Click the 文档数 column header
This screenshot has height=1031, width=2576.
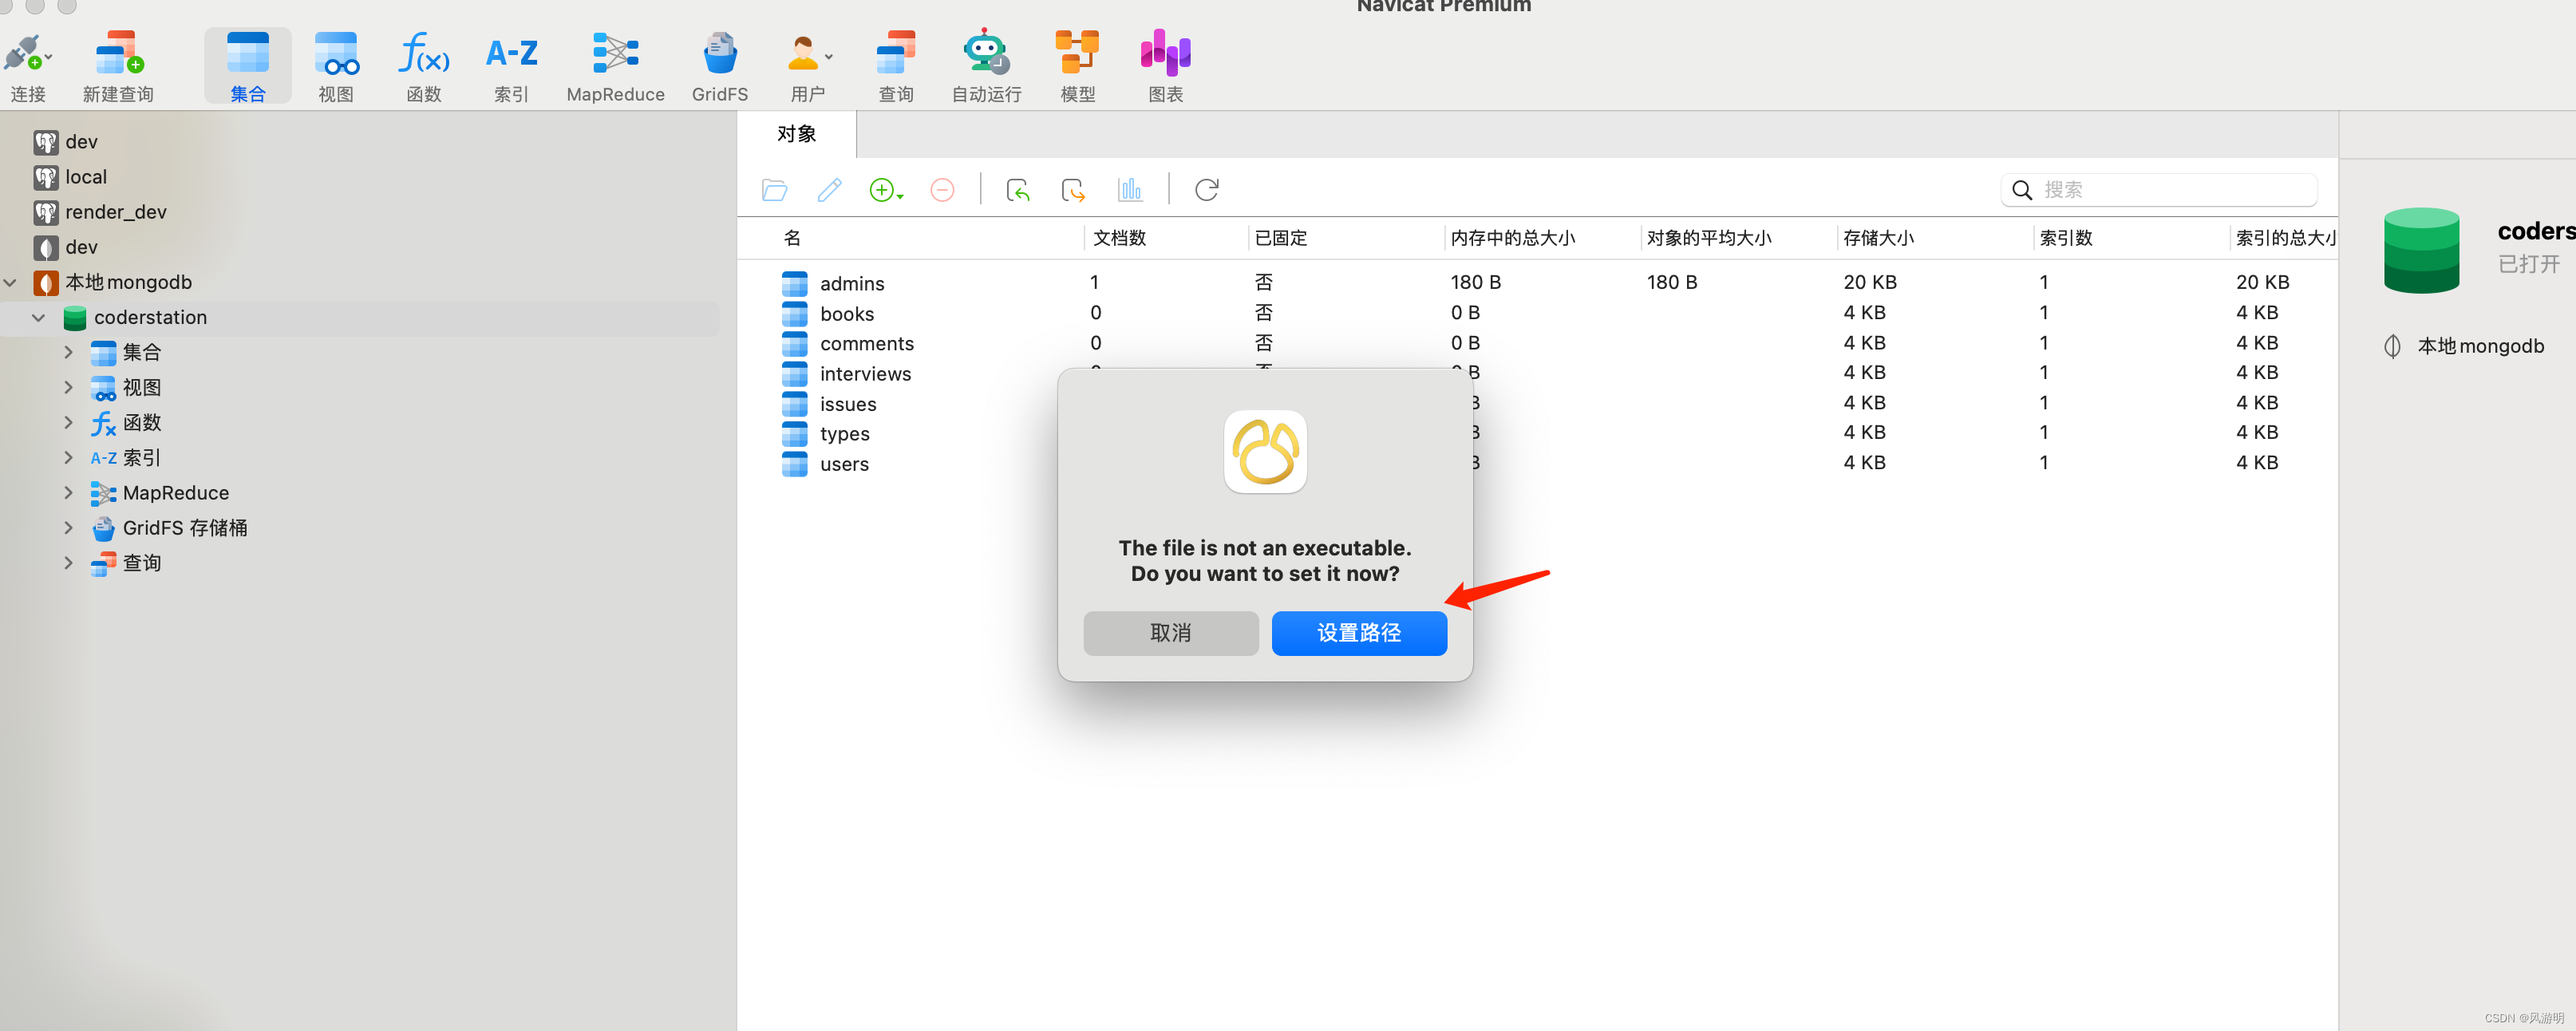coord(1119,238)
